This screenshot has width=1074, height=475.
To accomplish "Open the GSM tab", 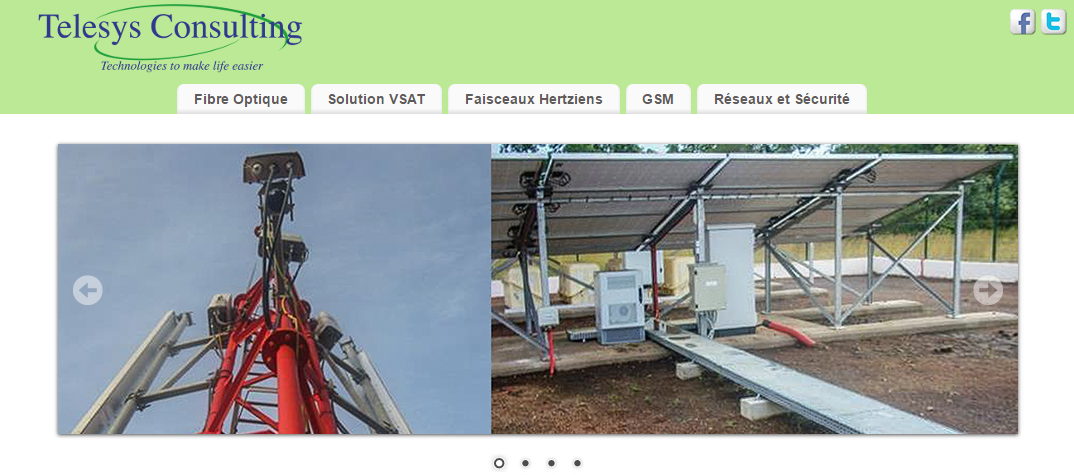I will tap(658, 99).
